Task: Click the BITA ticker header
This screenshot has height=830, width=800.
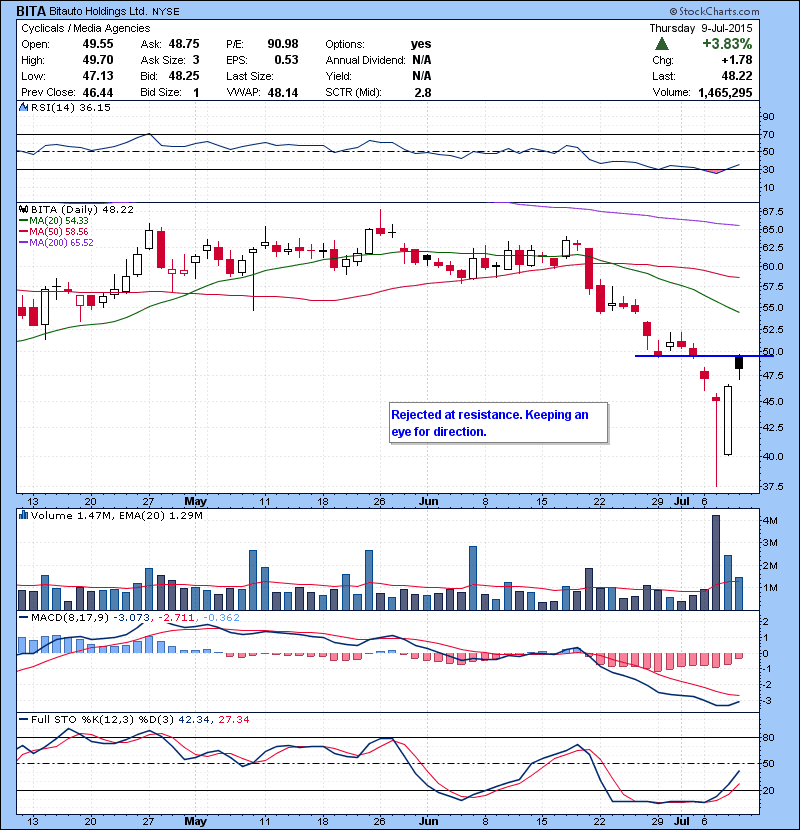Action: tap(28, 11)
